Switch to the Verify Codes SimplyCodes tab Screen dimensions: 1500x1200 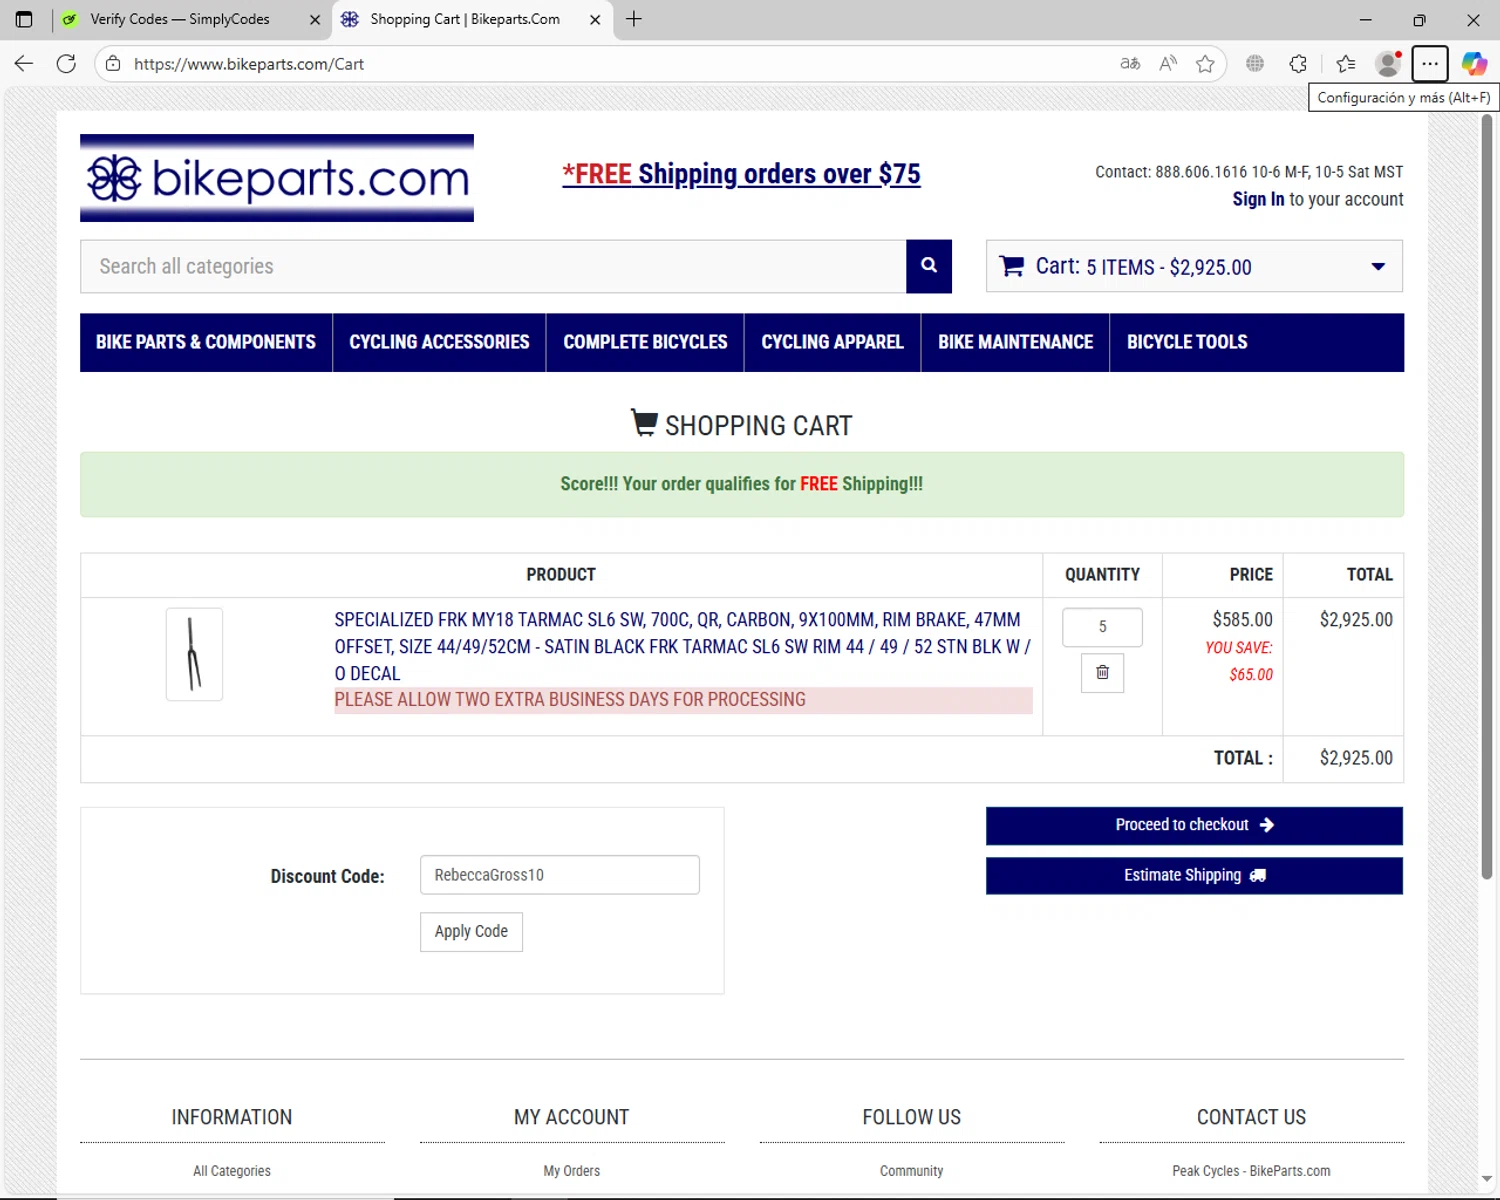pos(180,19)
